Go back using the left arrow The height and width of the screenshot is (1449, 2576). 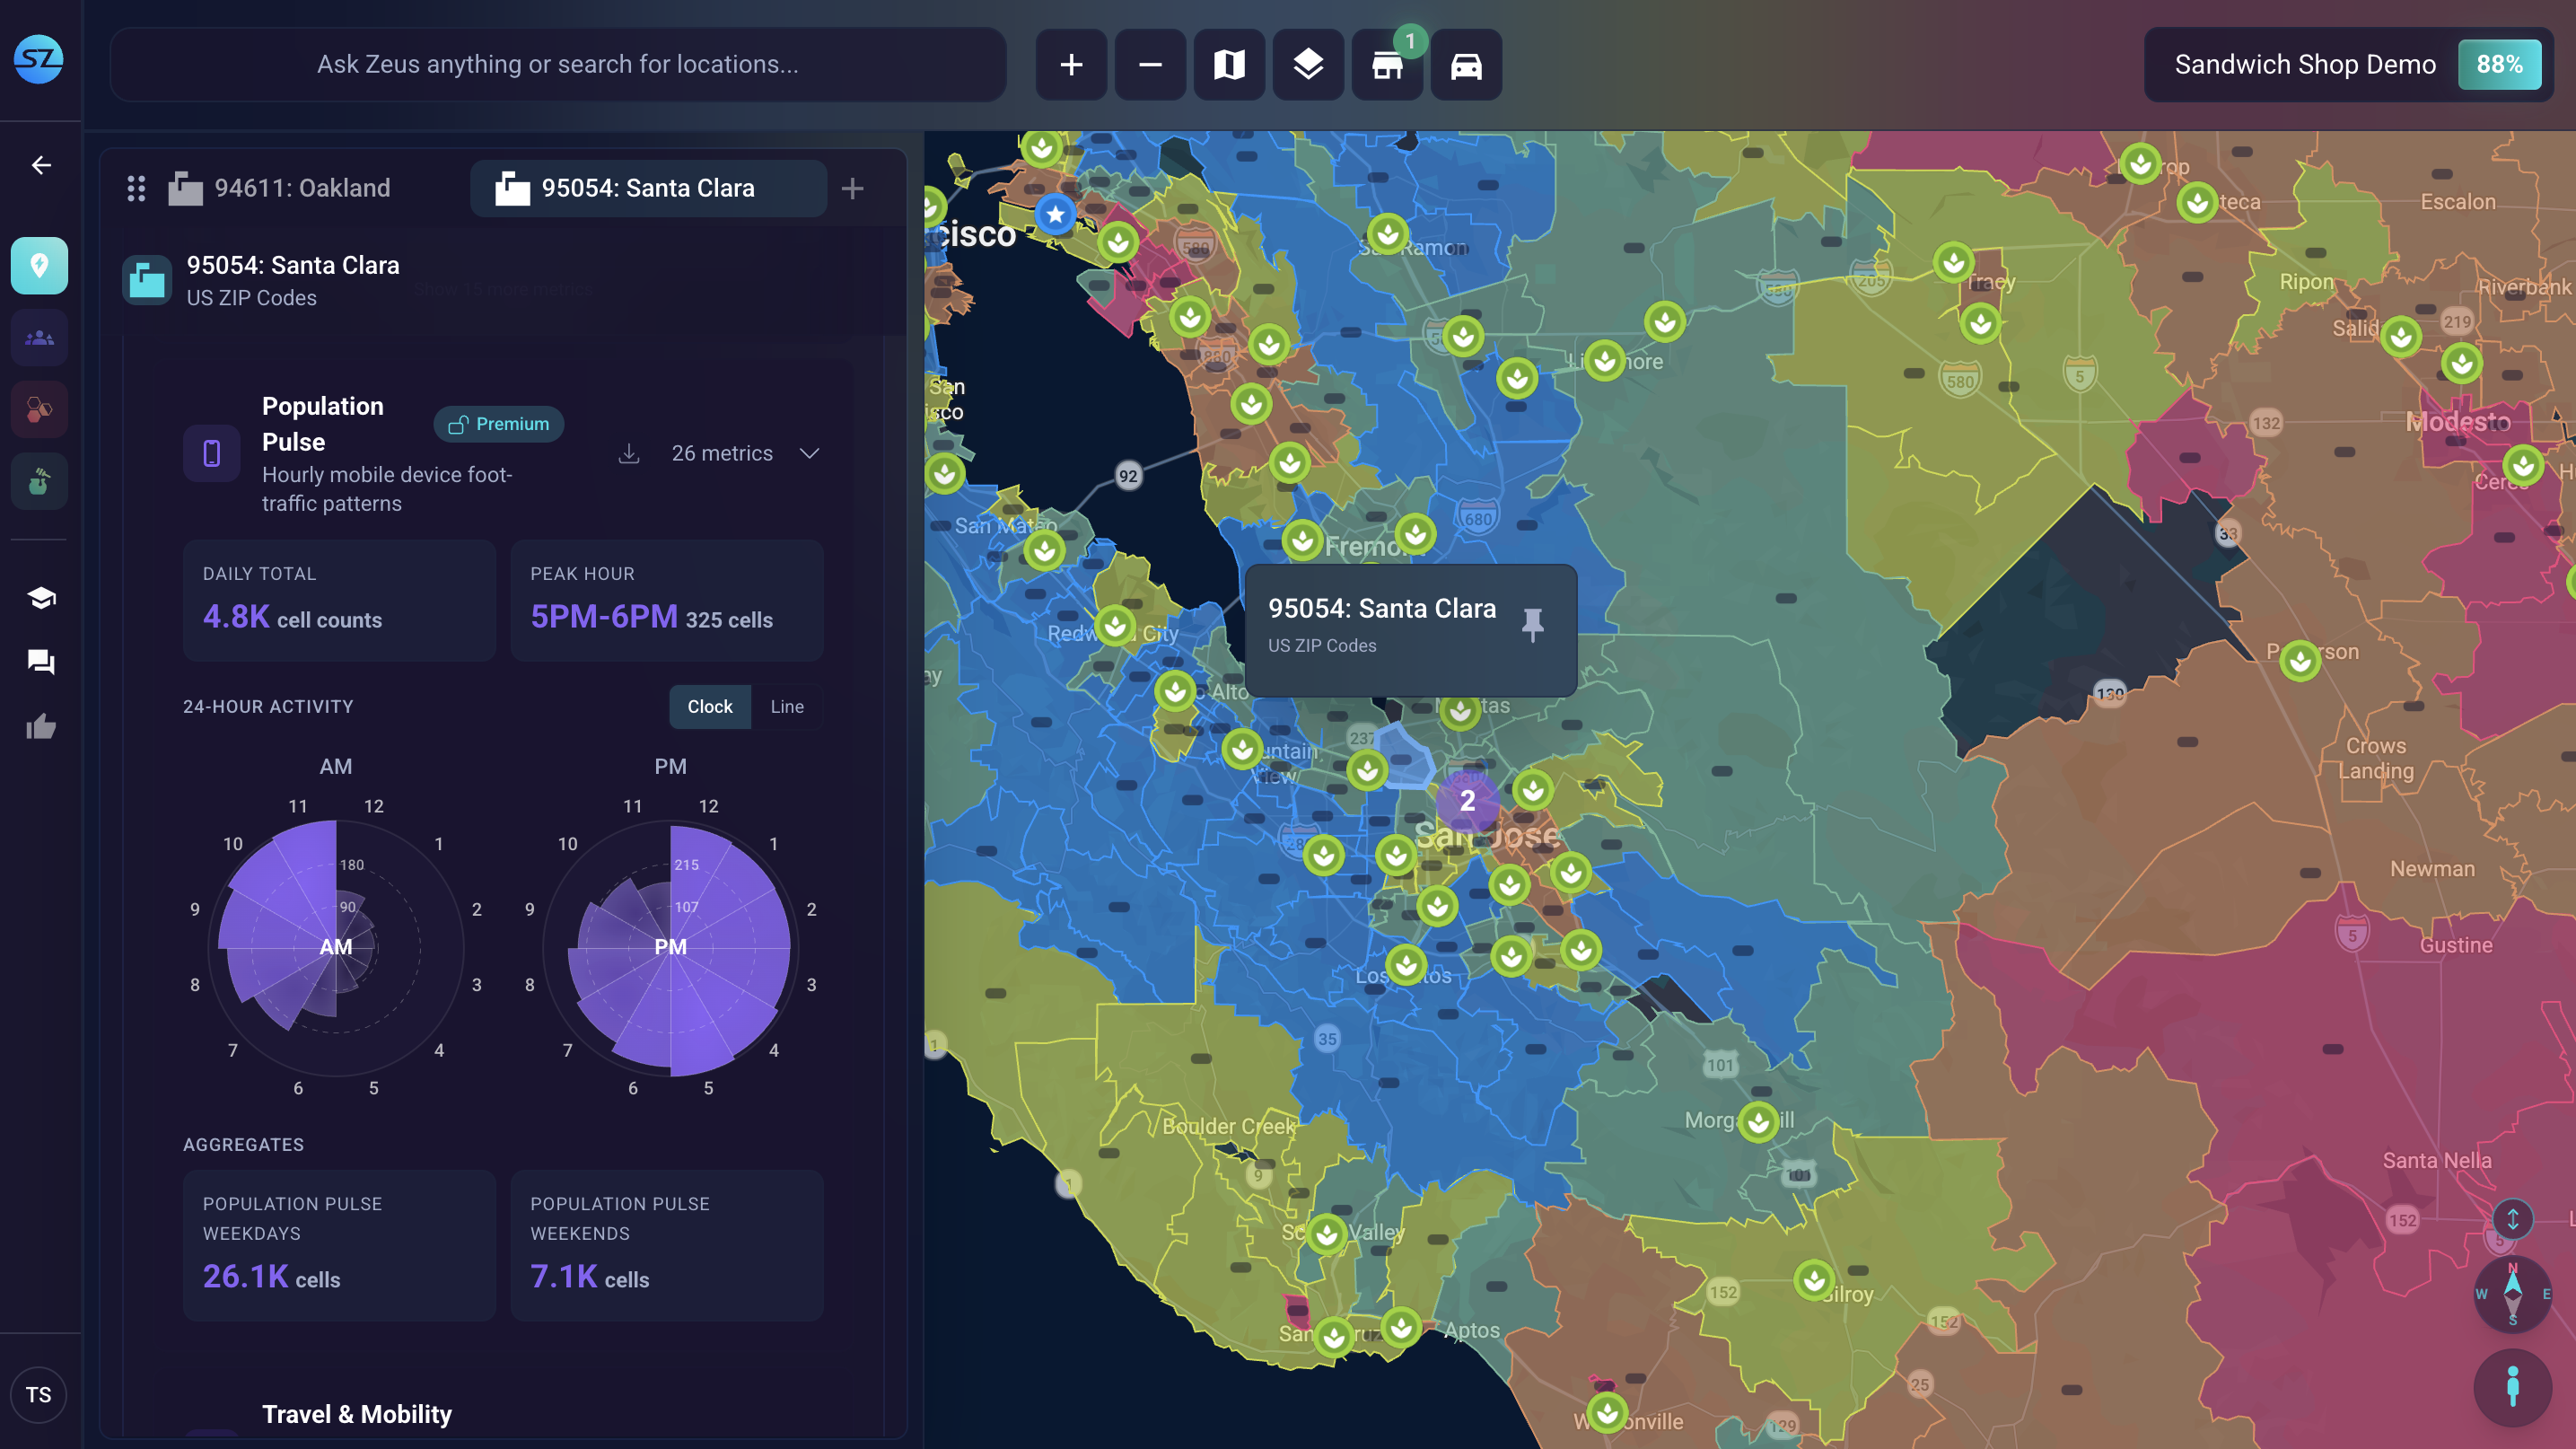tap(41, 165)
